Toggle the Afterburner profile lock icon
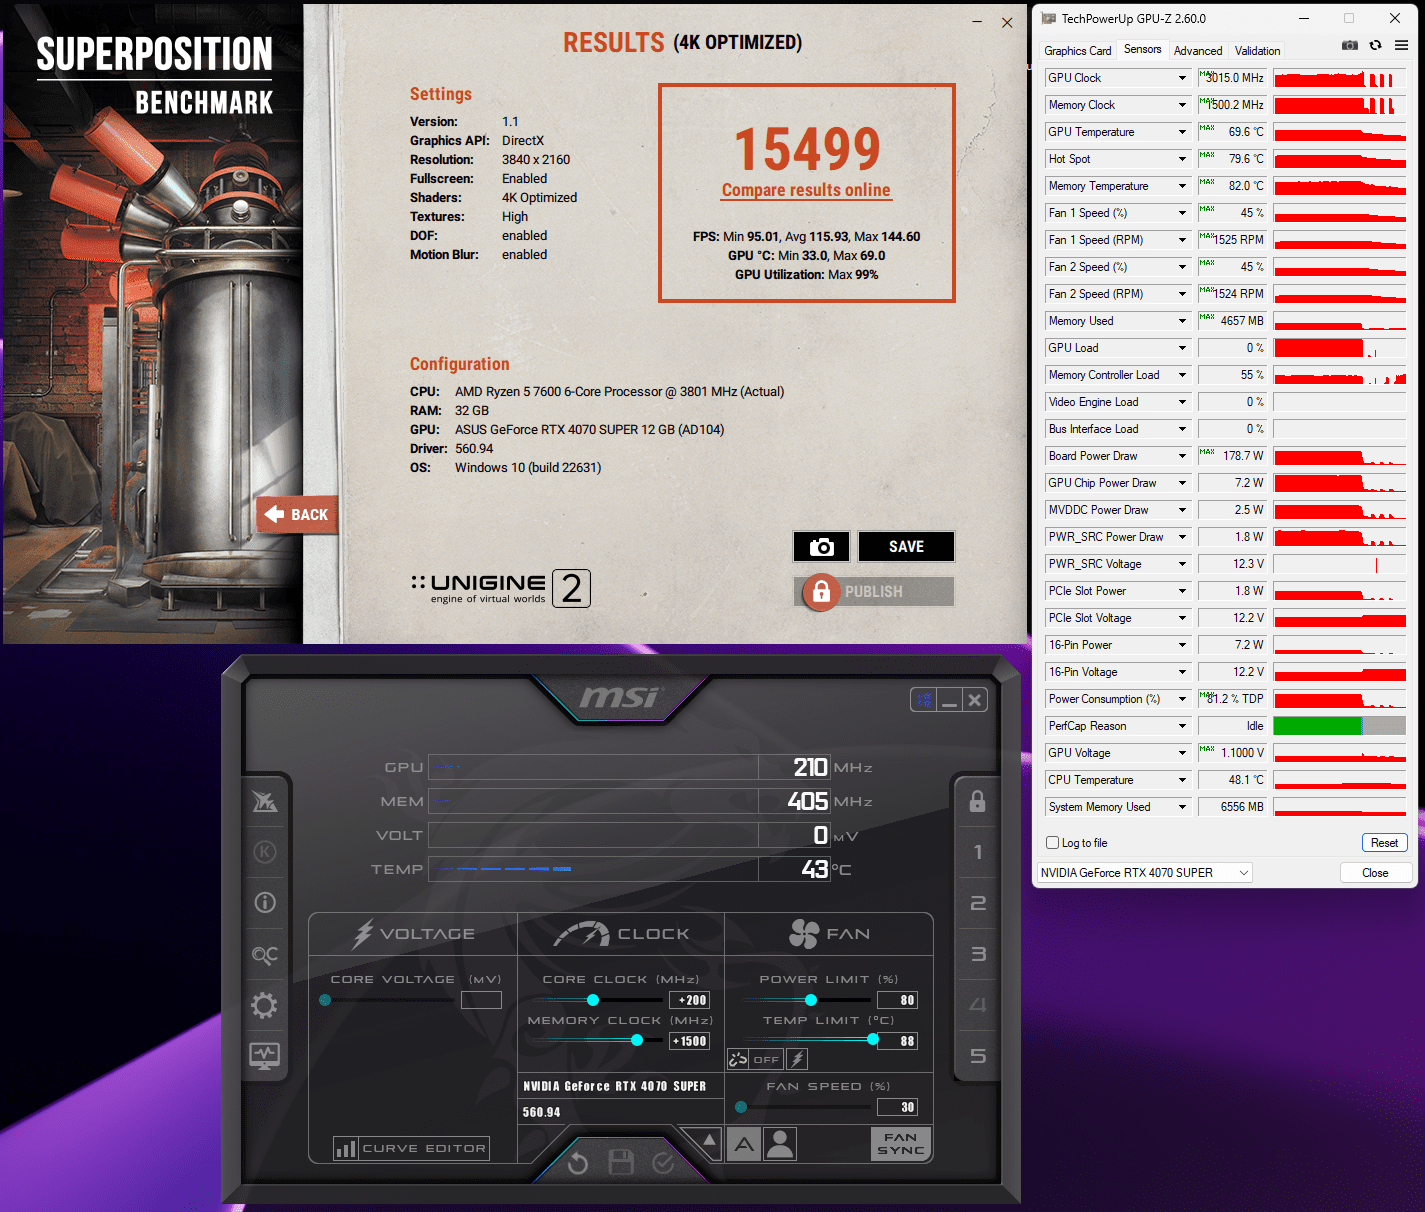 pos(978,801)
